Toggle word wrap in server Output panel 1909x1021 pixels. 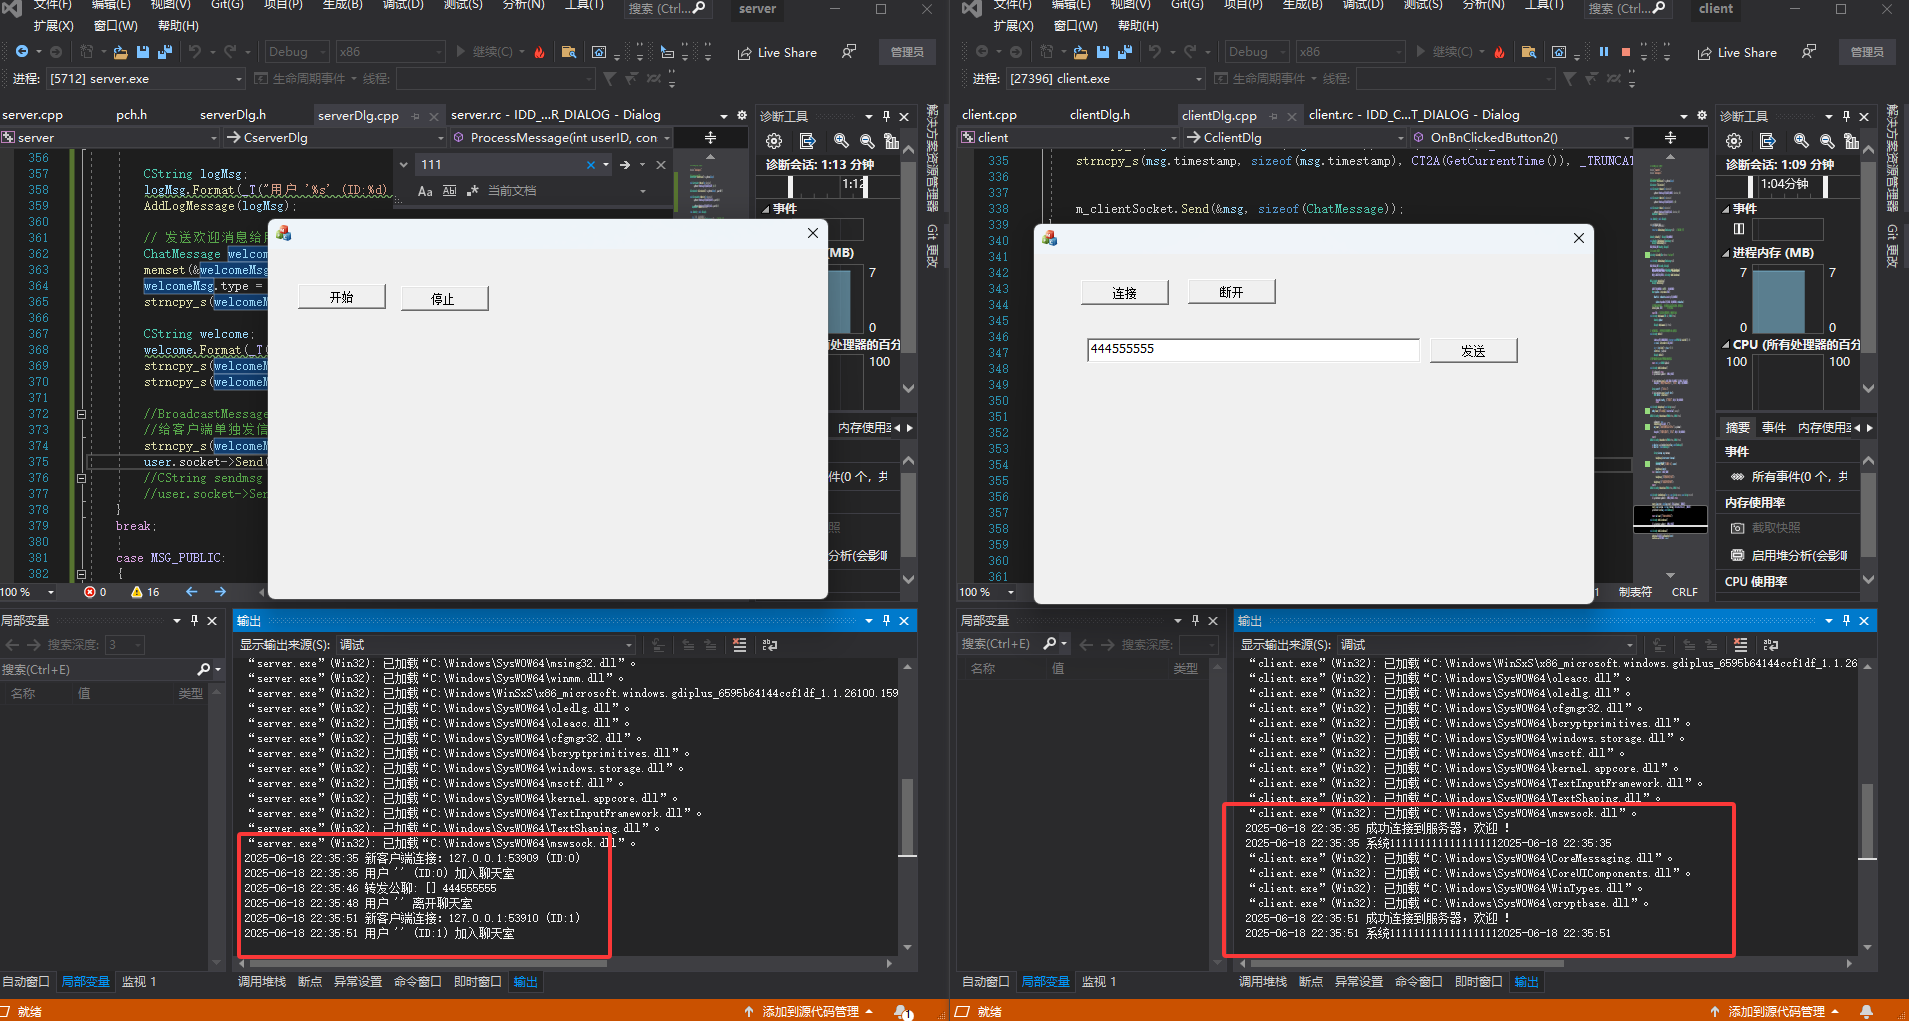770,645
